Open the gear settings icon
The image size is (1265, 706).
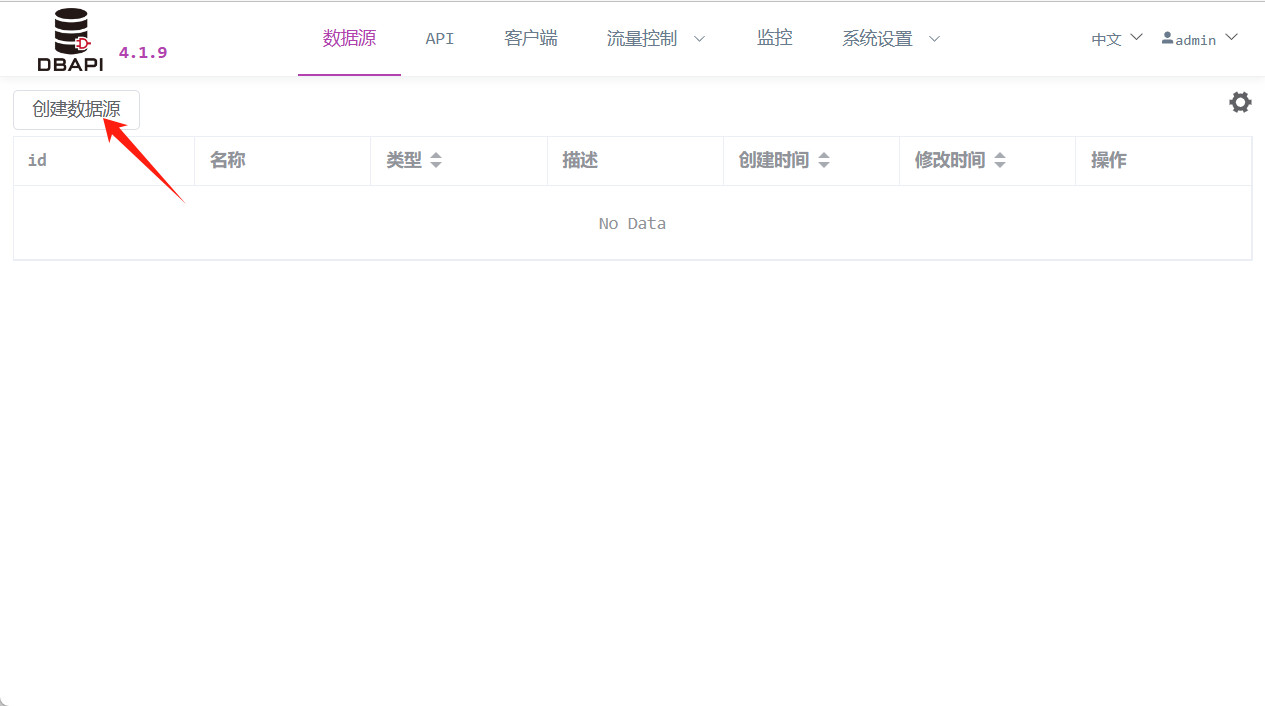[1240, 102]
